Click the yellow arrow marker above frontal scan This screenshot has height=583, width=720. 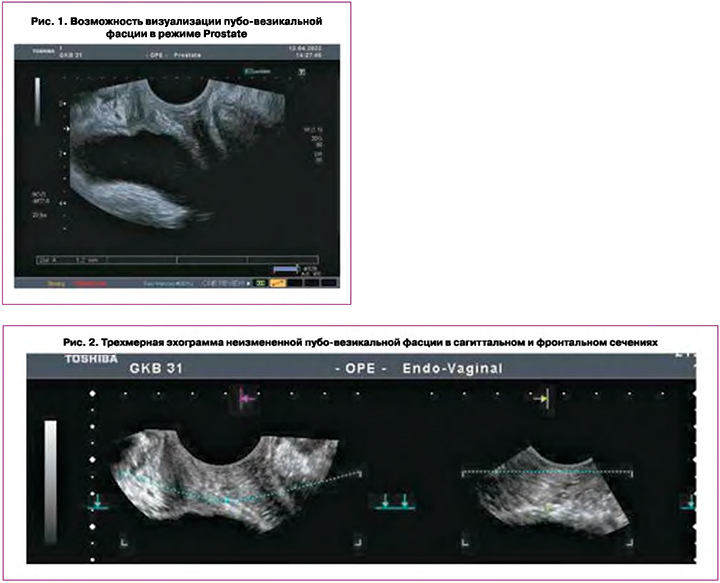click(540, 397)
